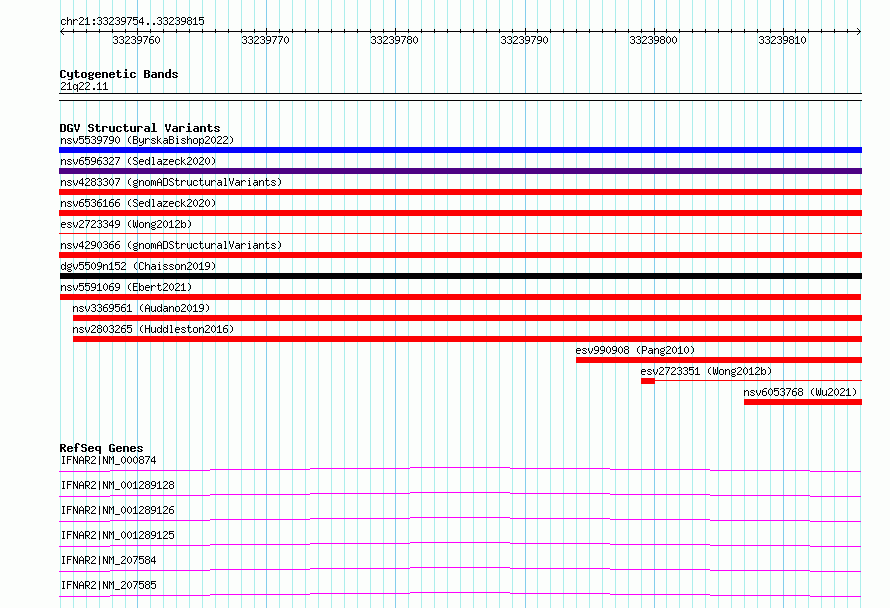Select the 21q22.11 band label
Screen dimensions: 890x608
(84, 86)
